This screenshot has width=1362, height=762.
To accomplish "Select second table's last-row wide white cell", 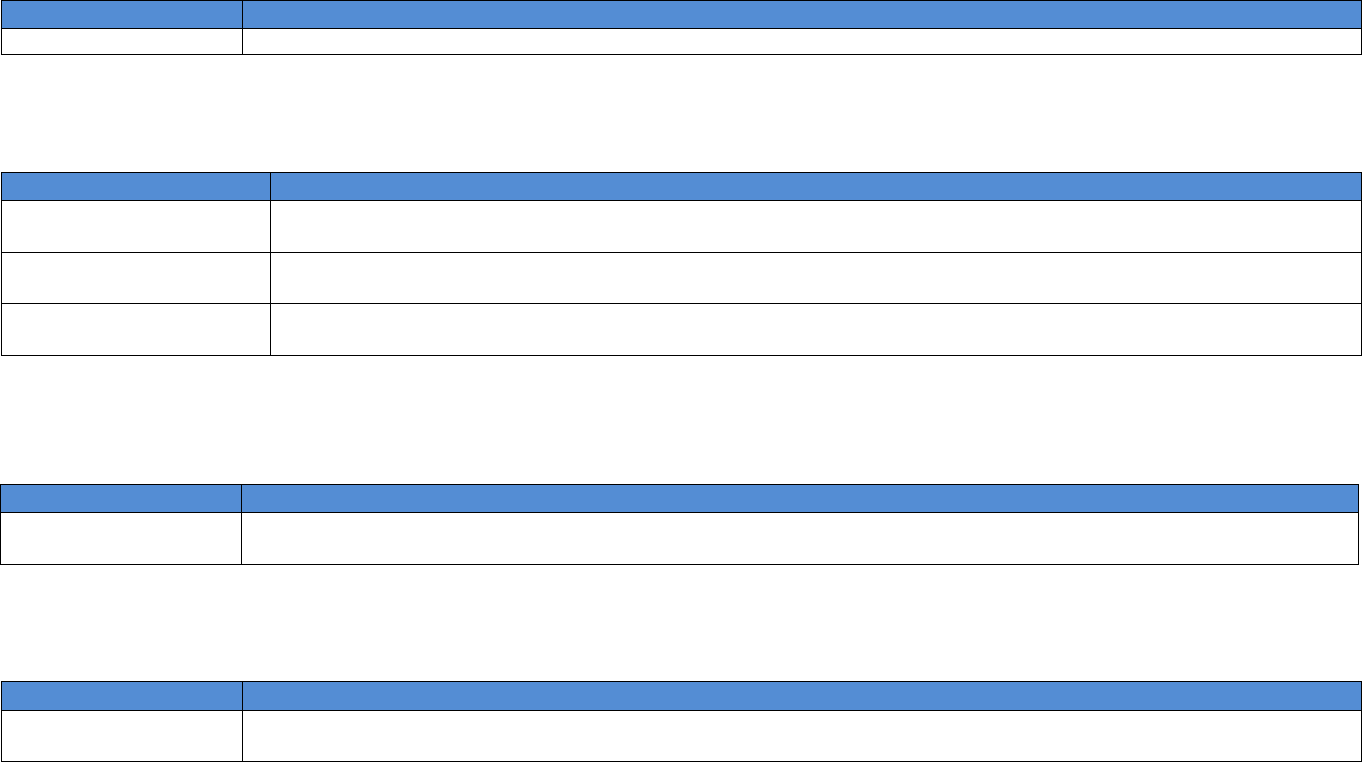I will (815, 329).
